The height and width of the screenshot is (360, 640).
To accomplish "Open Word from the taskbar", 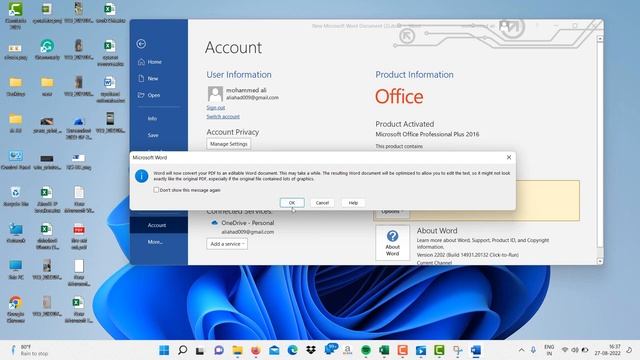I will pos(476,350).
